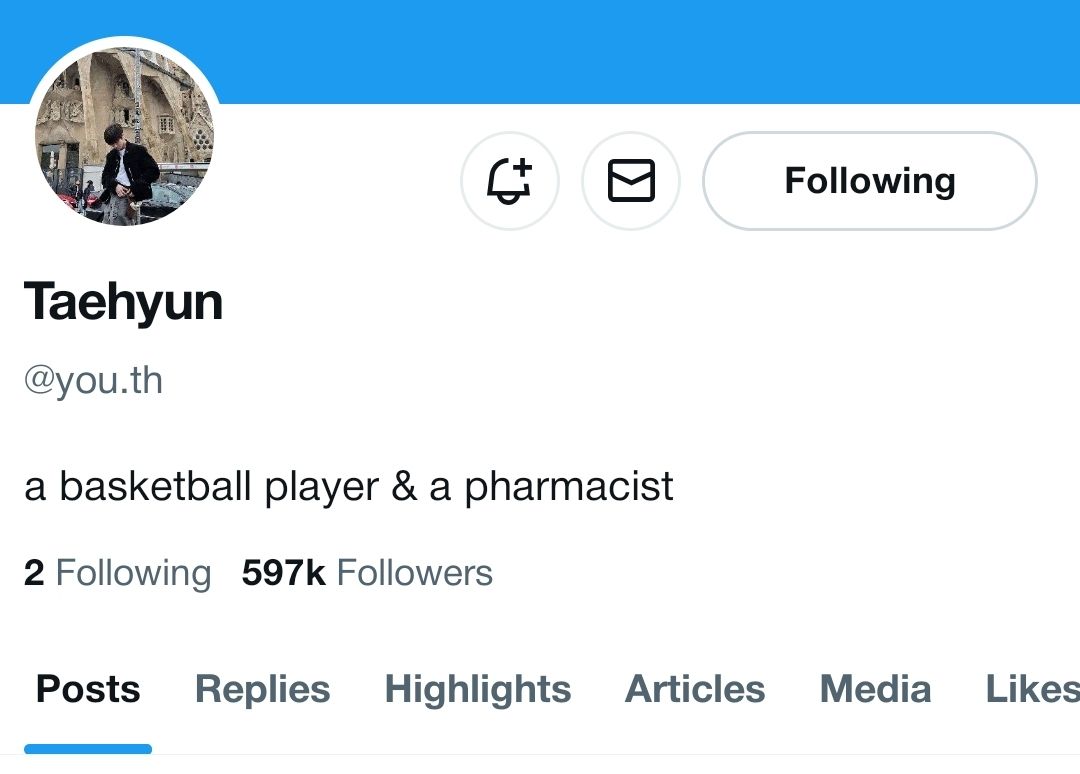This screenshot has width=1080, height=774.
Task: Show the Media tab
Action: coord(875,689)
